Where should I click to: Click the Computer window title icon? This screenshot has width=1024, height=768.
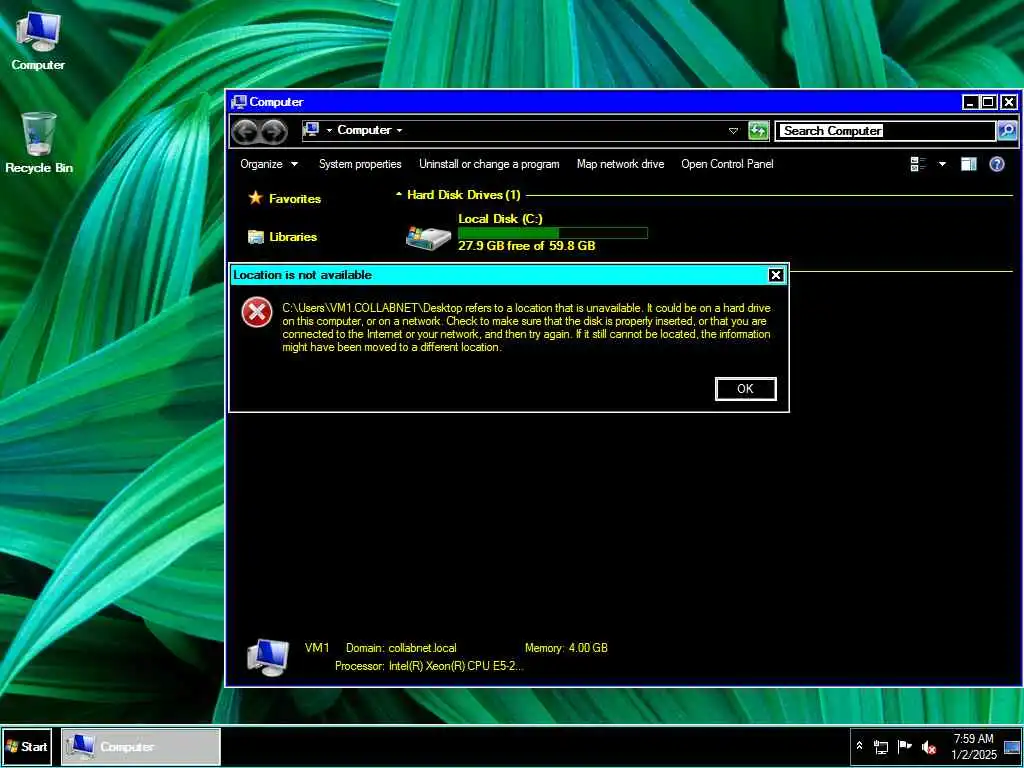pos(239,102)
